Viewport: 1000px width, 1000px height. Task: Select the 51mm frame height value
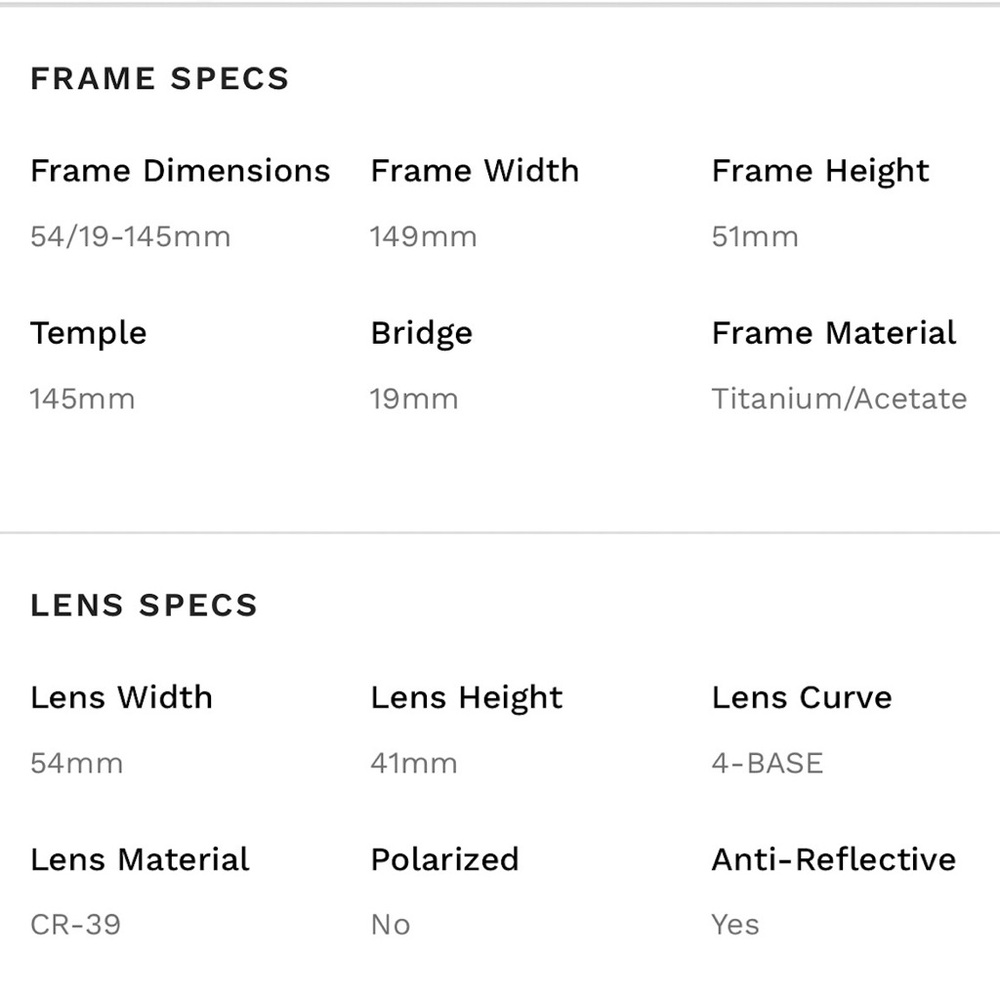[x=755, y=237]
